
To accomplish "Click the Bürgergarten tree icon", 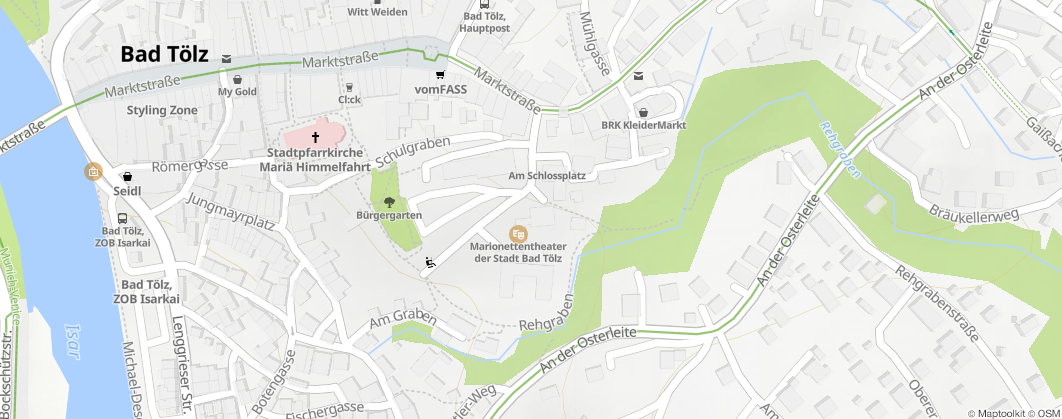I will pos(389,201).
